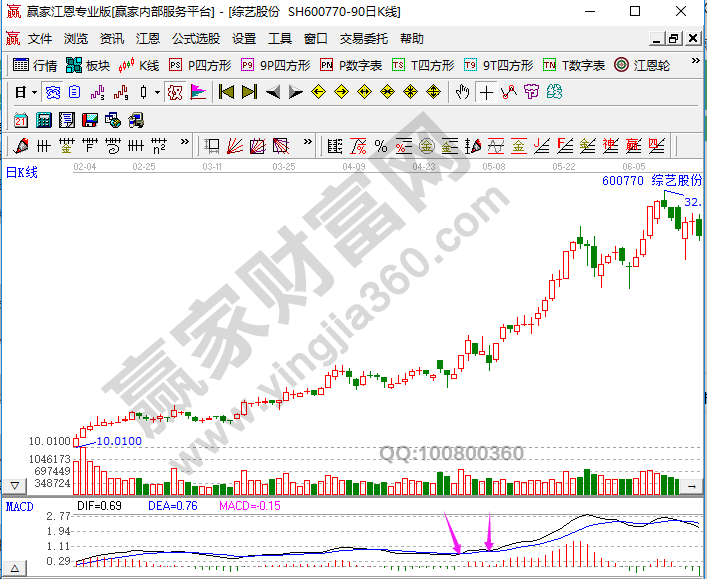Click the T数字表 button

pyautogui.click(x=574, y=65)
